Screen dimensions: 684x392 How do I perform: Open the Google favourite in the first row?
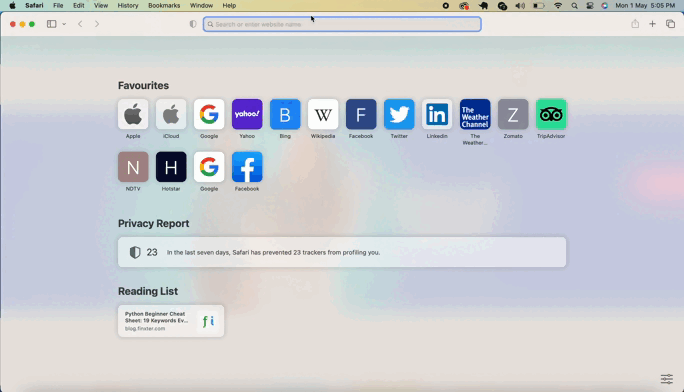tap(209, 114)
